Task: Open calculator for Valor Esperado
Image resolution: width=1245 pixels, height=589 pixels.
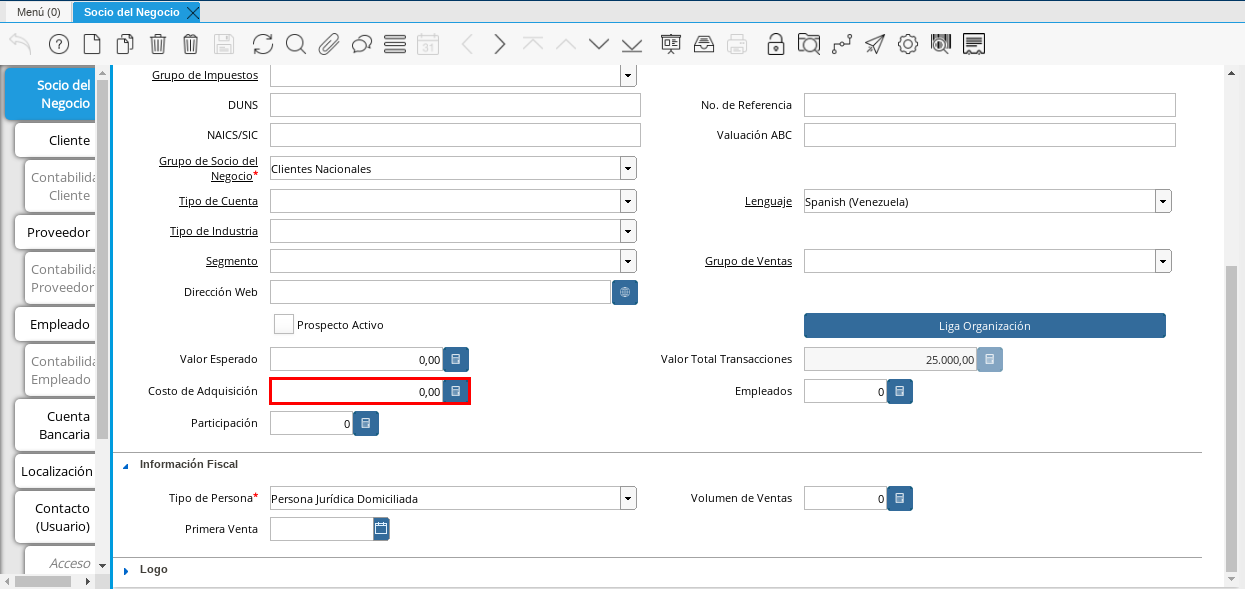Action: click(456, 360)
